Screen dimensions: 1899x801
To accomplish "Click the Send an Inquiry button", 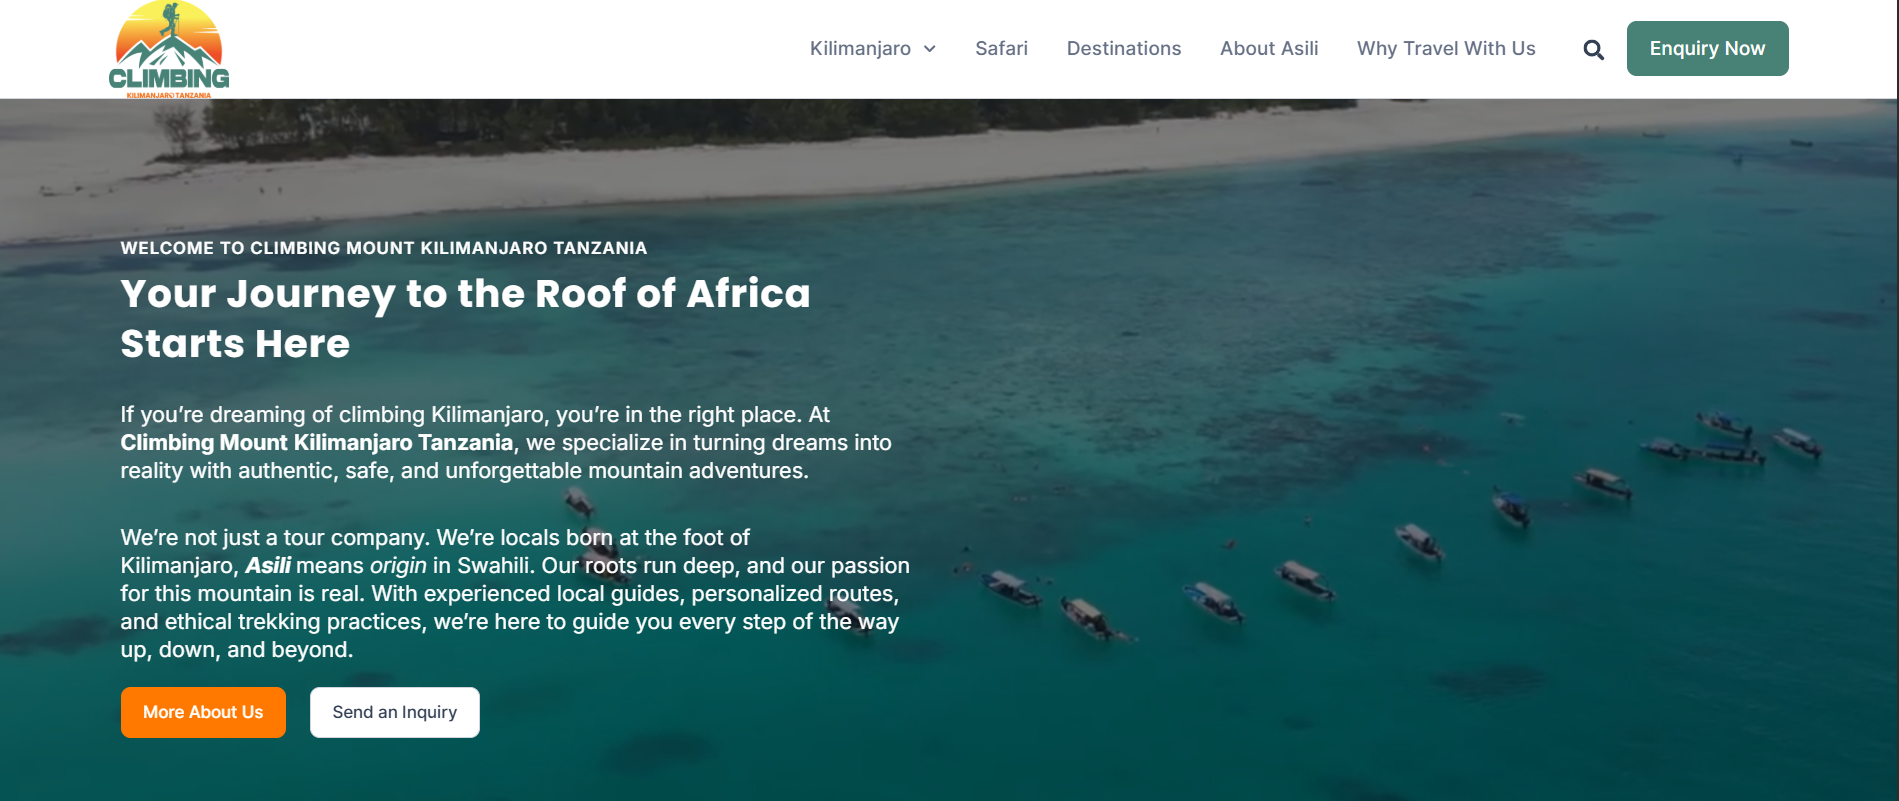I will click(x=394, y=712).
